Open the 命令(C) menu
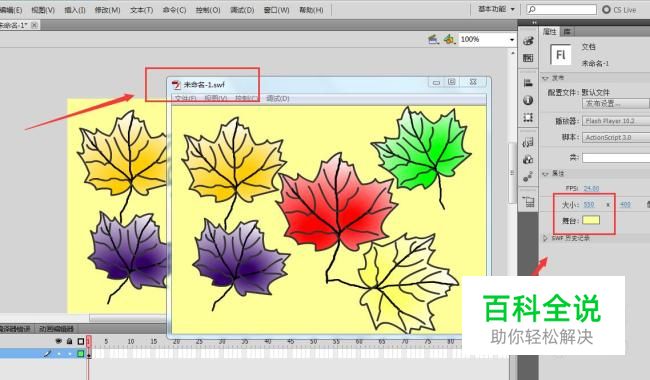The width and height of the screenshot is (650, 380). [174, 10]
